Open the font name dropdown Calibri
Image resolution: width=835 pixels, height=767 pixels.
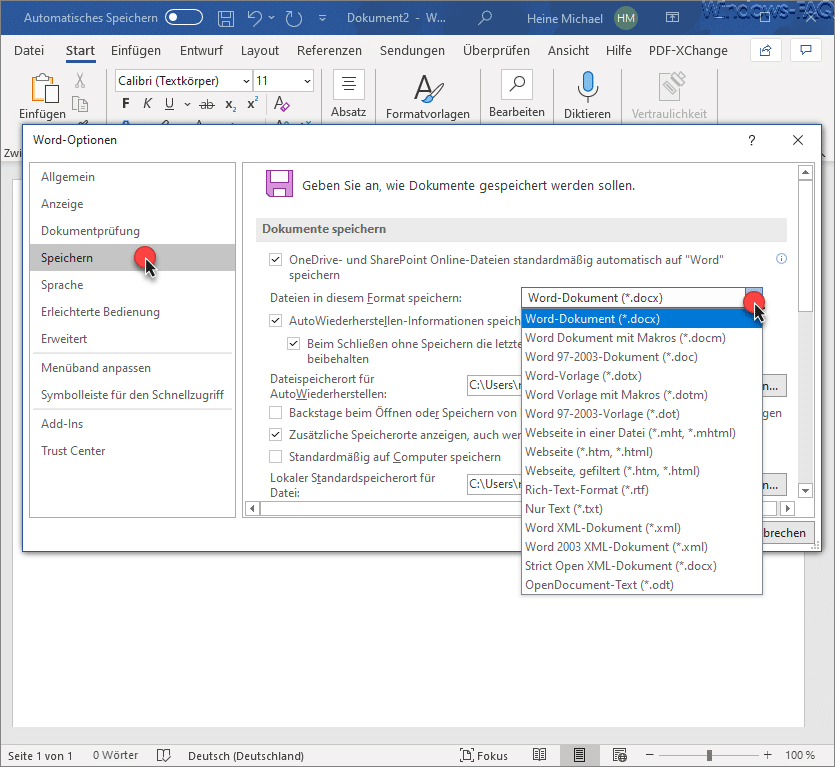pyautogui.click(x=246, y=81)
